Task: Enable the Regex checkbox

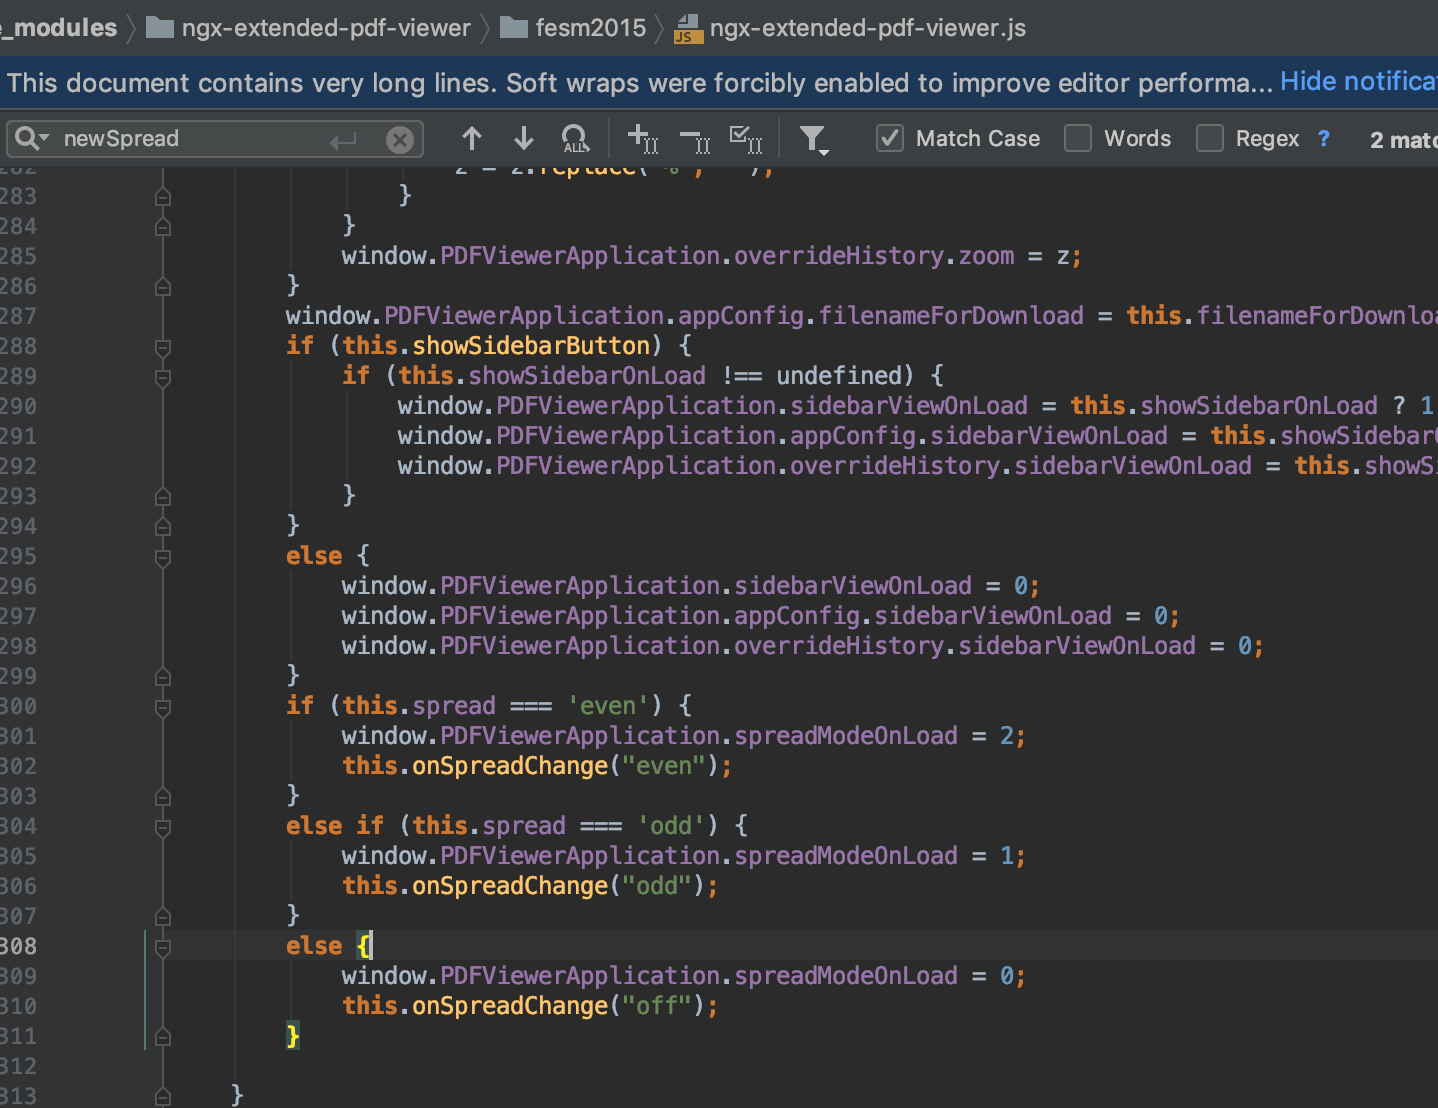Action: [1209, 138]
